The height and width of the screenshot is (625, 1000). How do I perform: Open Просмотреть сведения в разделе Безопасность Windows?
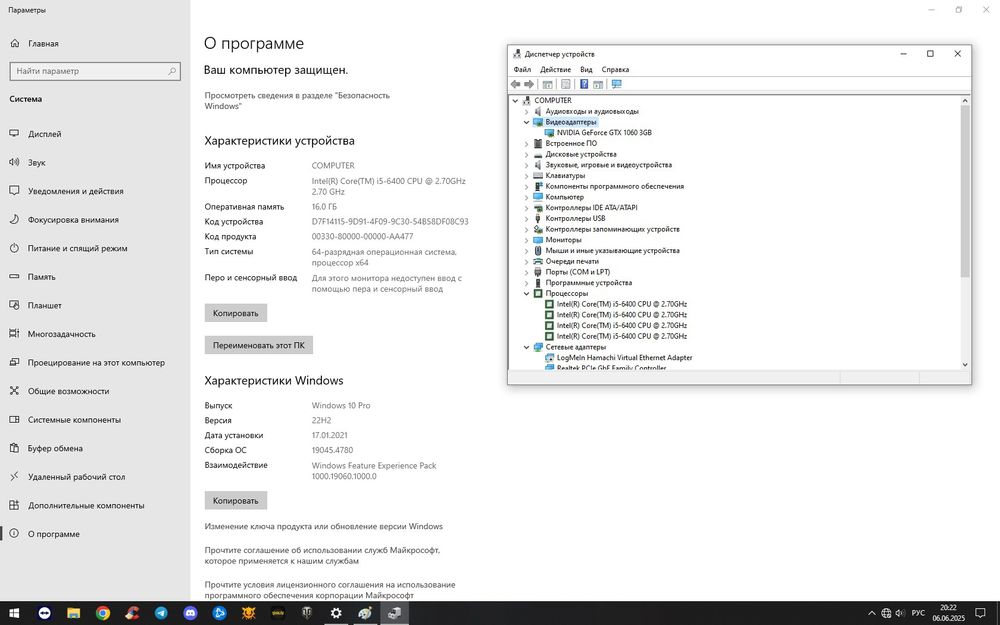[297, 101]
